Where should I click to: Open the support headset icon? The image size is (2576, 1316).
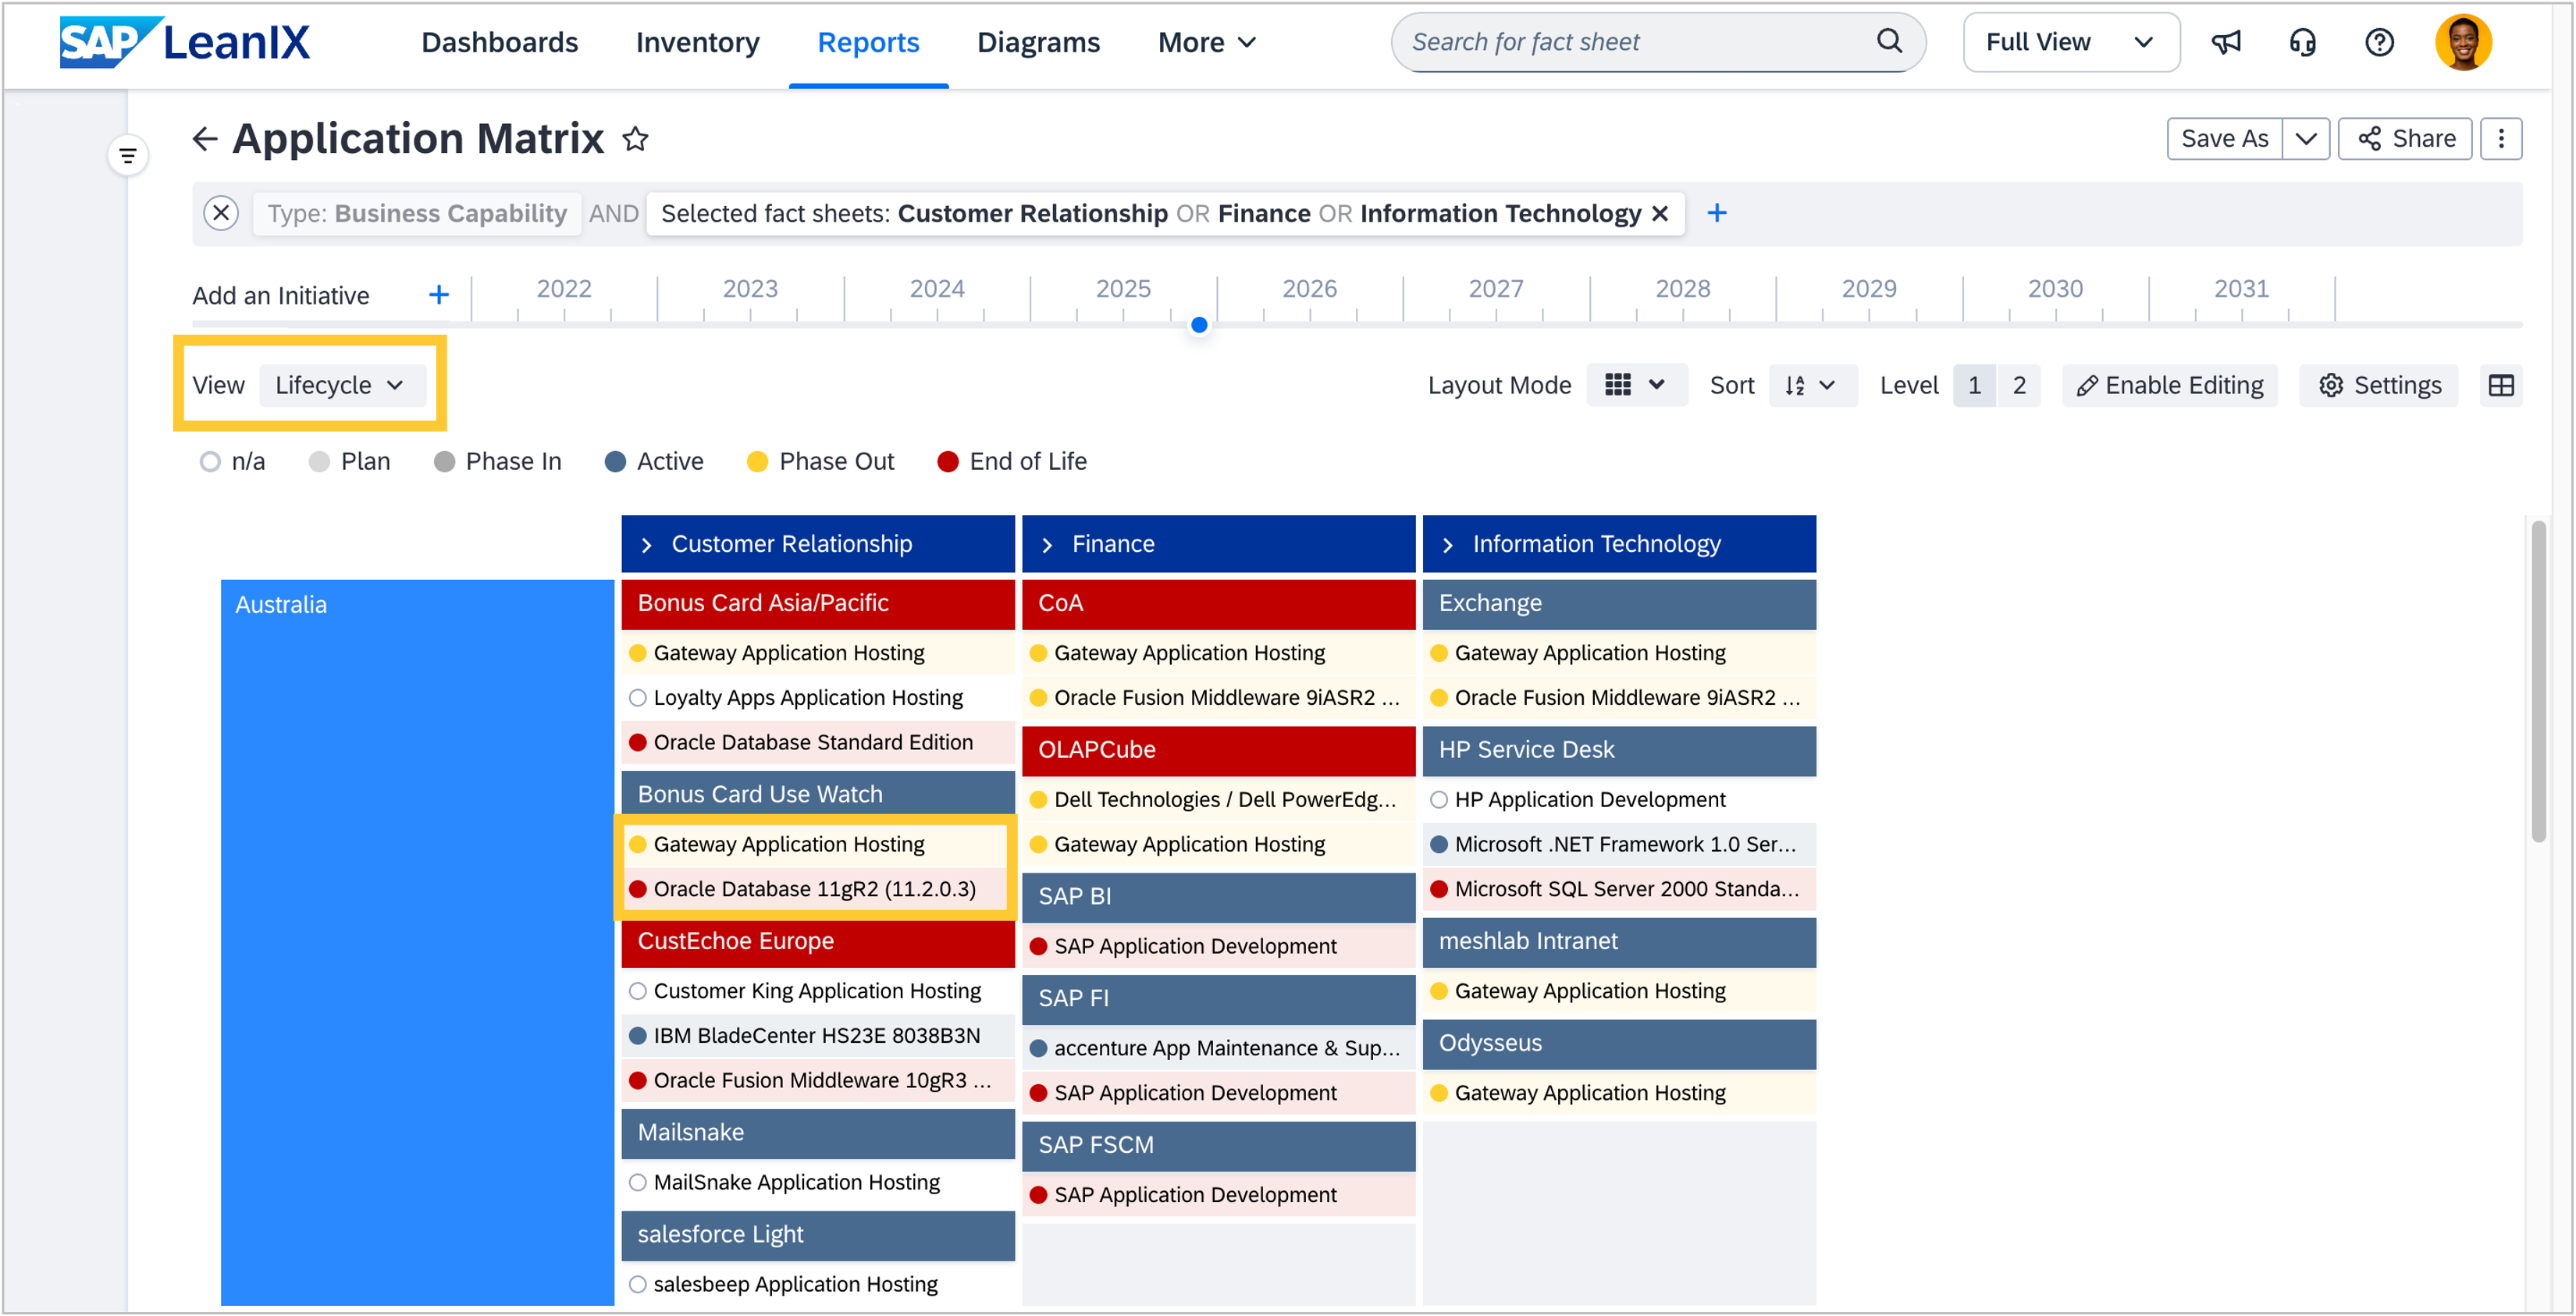[2302, 42]
